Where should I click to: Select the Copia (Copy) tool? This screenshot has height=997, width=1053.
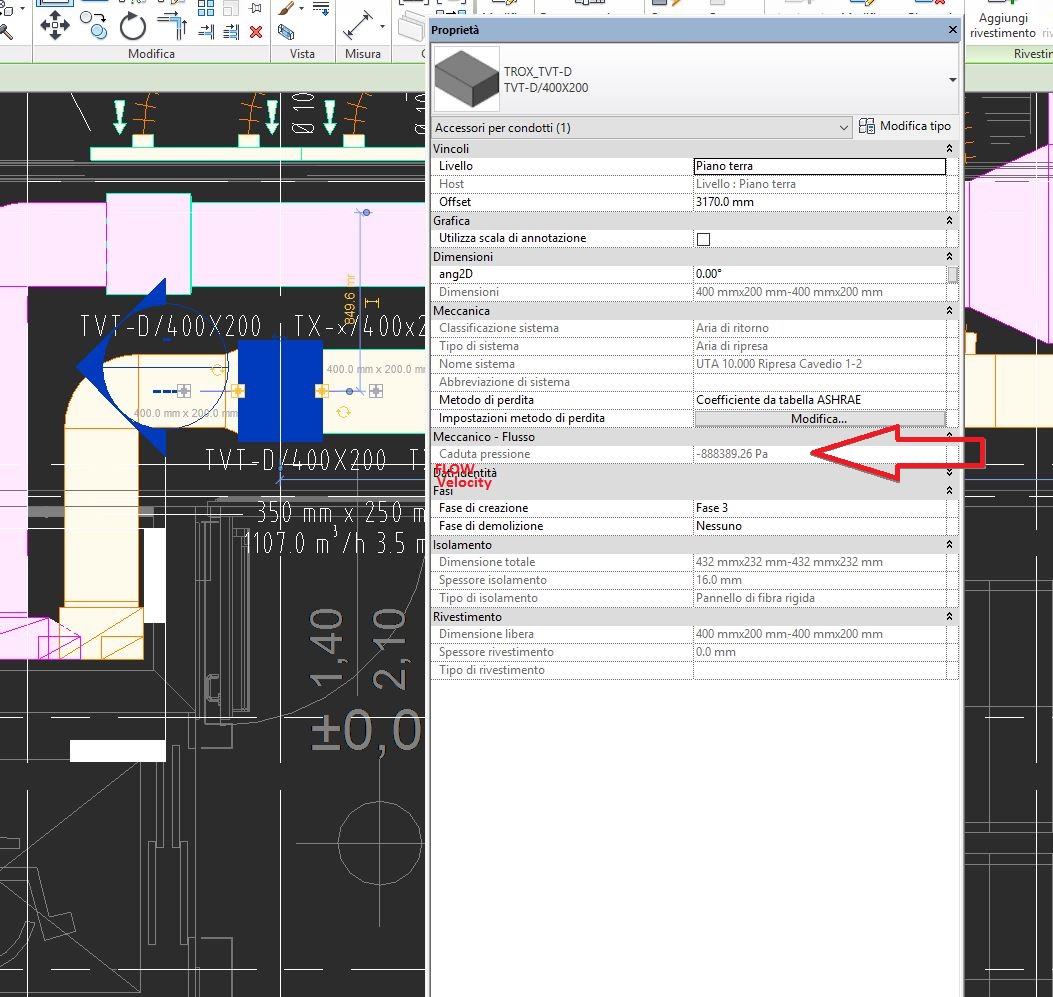[94, 27]
